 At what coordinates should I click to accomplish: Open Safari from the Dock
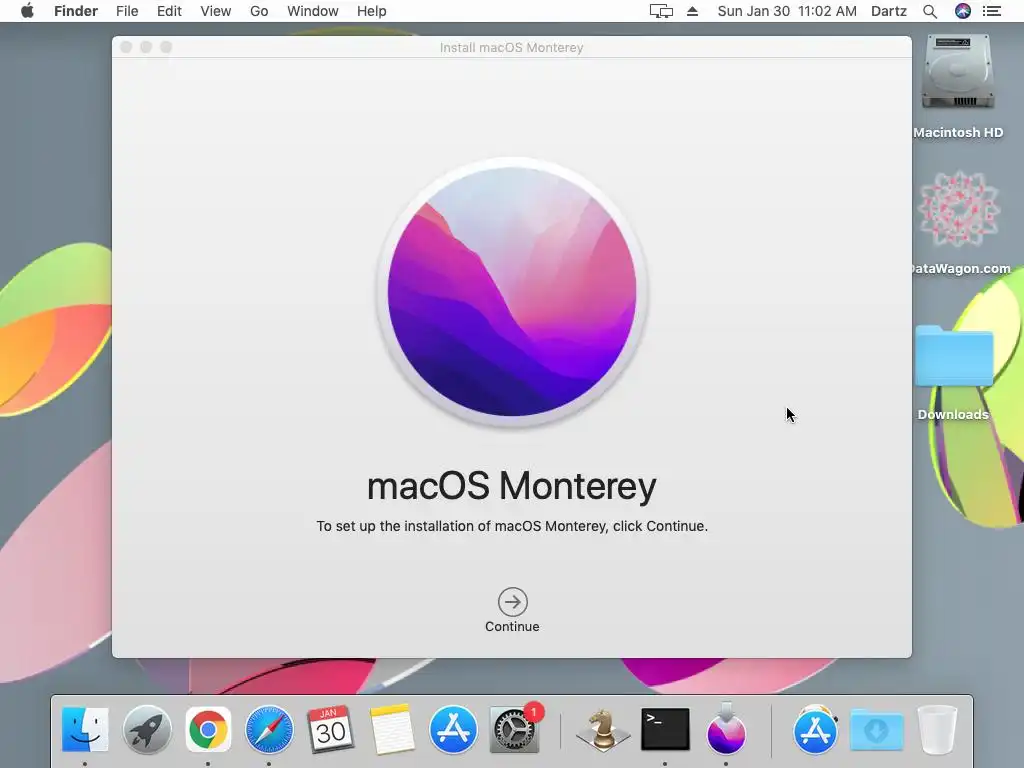coord(269,729)
